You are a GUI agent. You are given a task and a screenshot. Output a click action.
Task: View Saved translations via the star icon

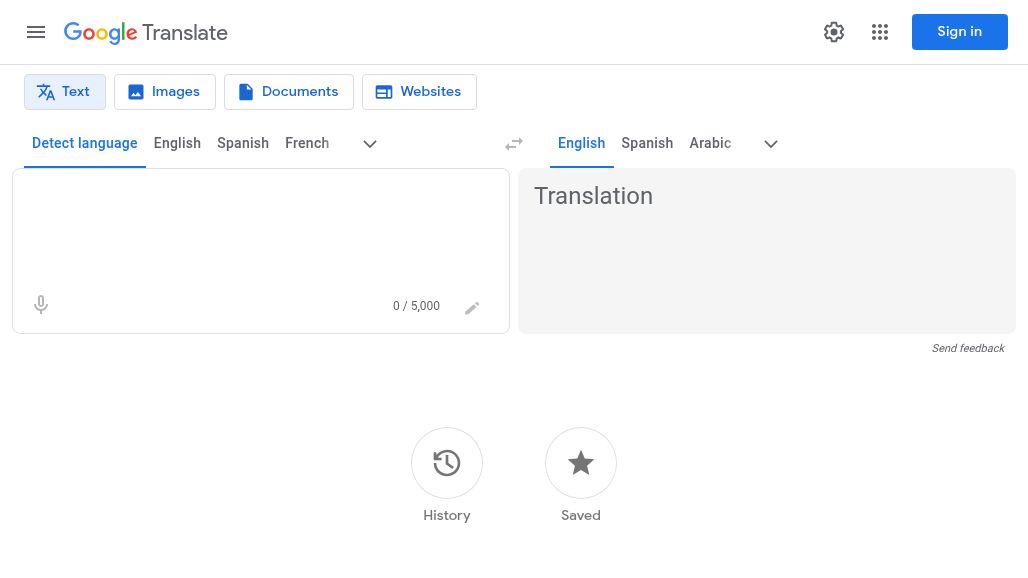(581, 463)
